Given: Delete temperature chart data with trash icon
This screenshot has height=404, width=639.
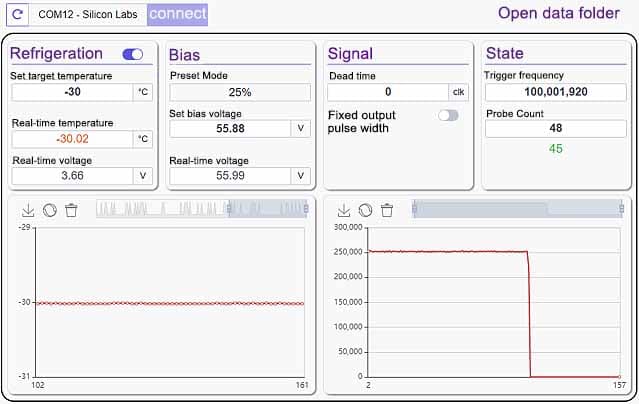Looking at the screenshot, I should [71, 210].
